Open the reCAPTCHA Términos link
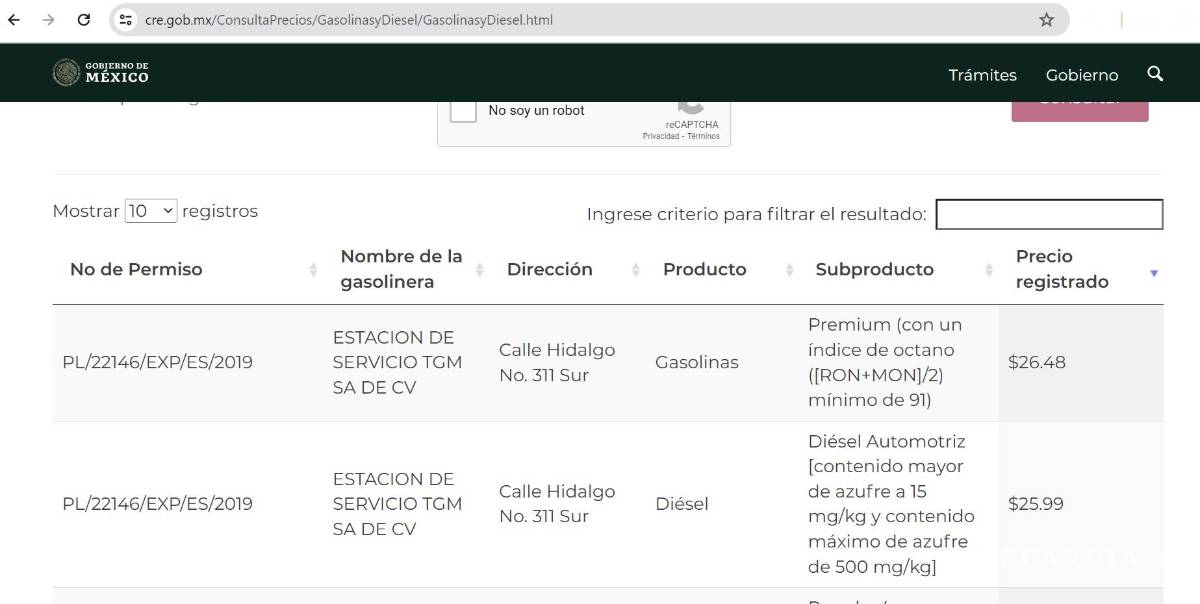 click(x=703, y=136)
